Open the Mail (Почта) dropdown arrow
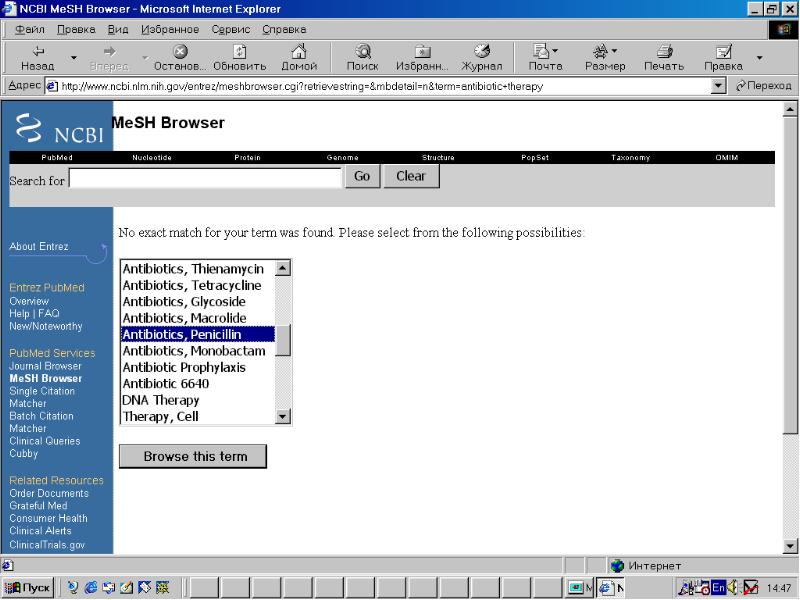800x600 pixels. pos(555,51)
